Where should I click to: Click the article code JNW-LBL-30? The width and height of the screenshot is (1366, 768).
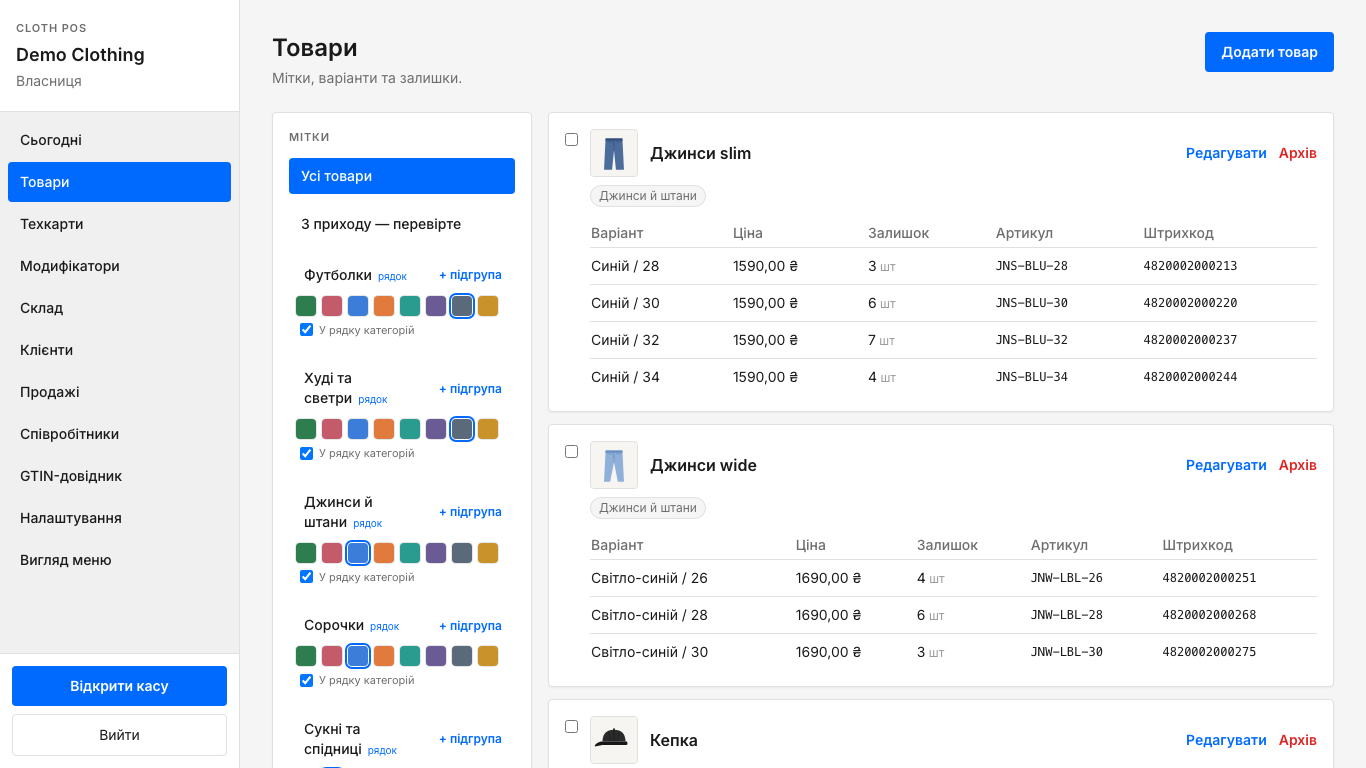[x=1067, y=652]
